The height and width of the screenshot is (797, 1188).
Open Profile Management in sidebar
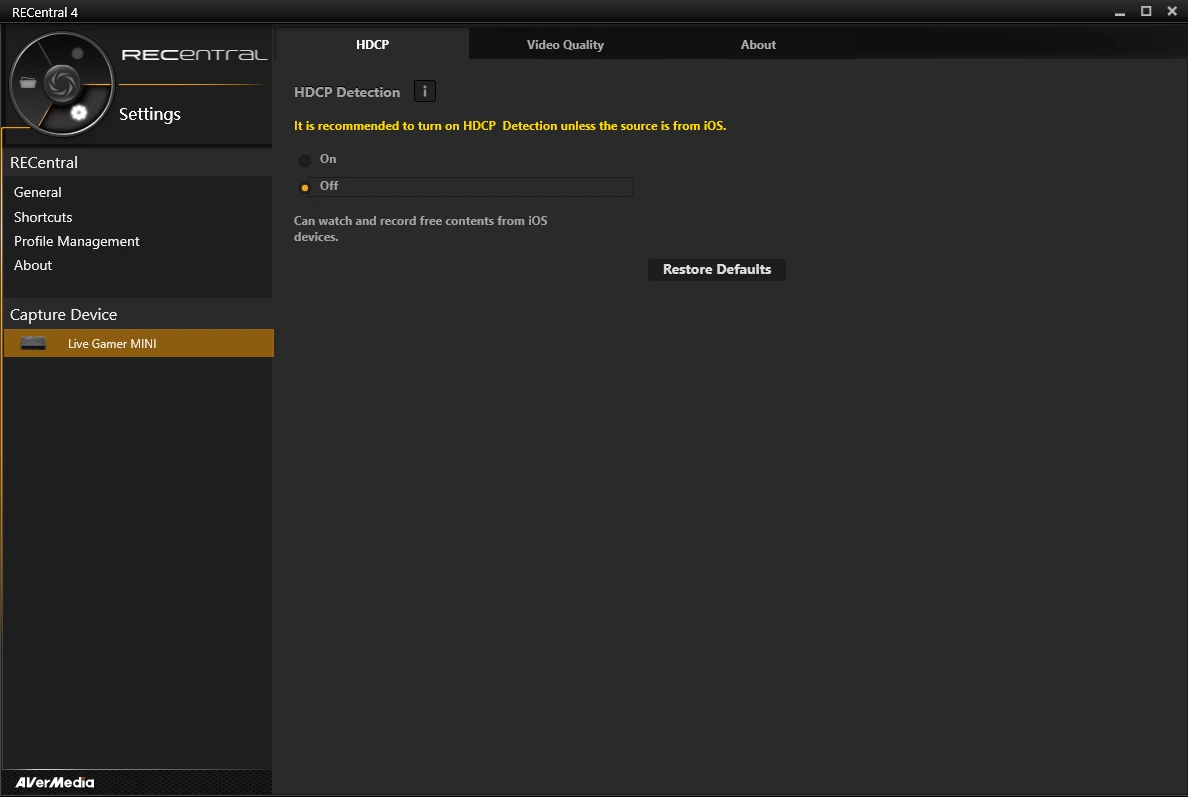[77, 241]
